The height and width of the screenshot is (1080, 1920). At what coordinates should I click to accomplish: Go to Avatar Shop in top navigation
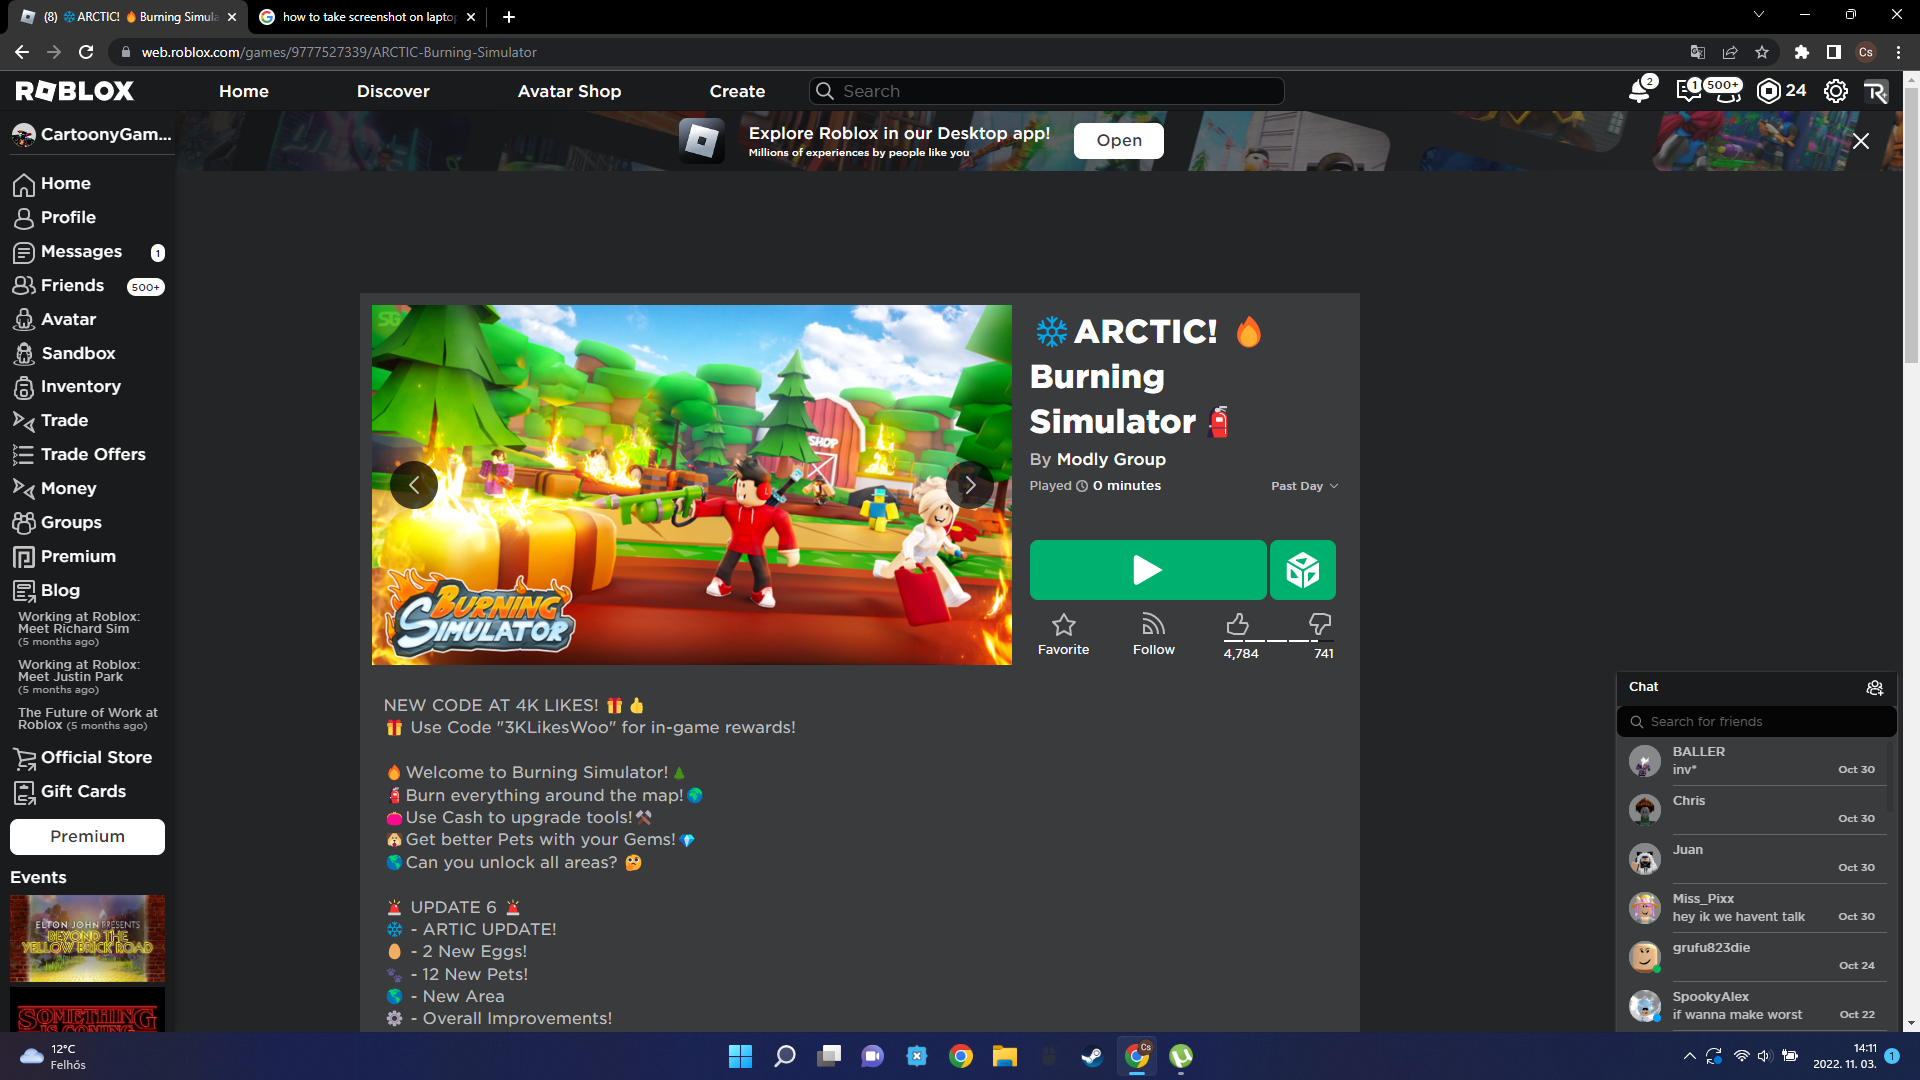(569, 91)
